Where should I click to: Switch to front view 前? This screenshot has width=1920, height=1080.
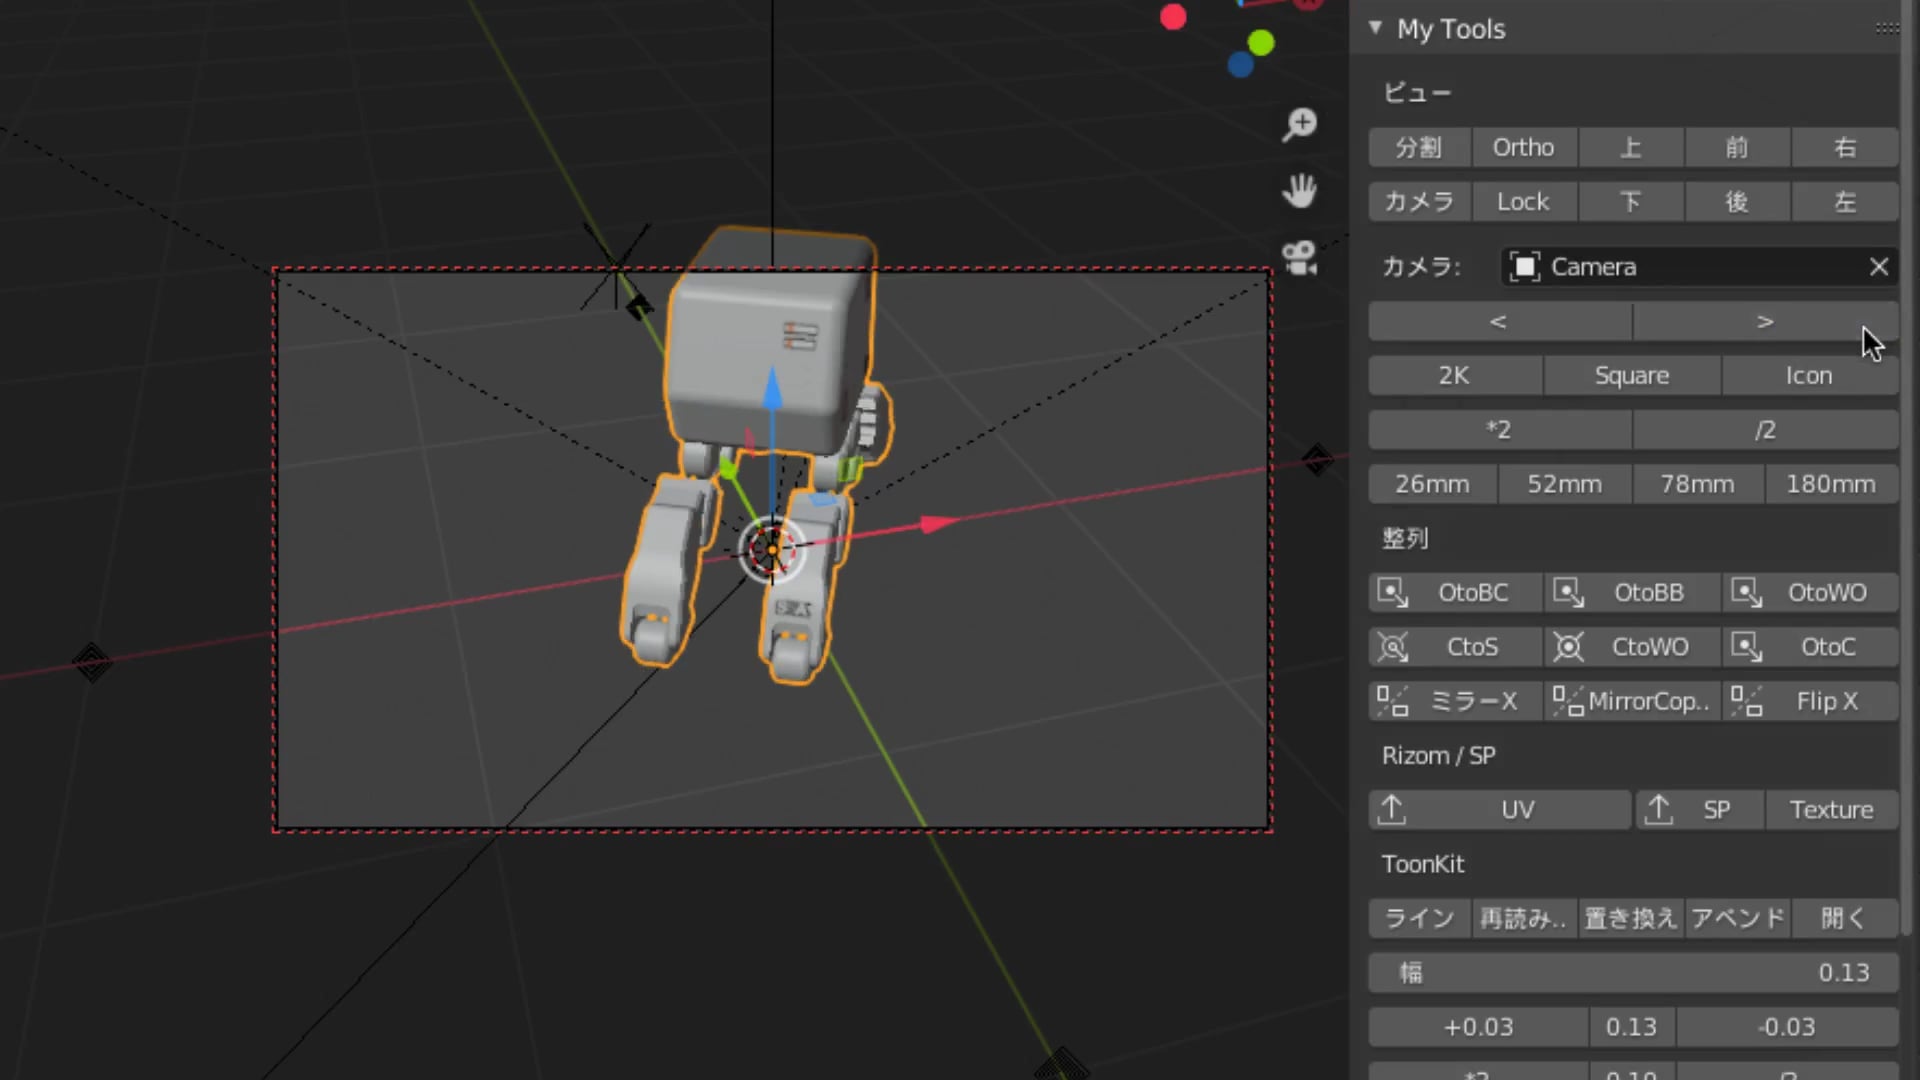pos(1738,148)
